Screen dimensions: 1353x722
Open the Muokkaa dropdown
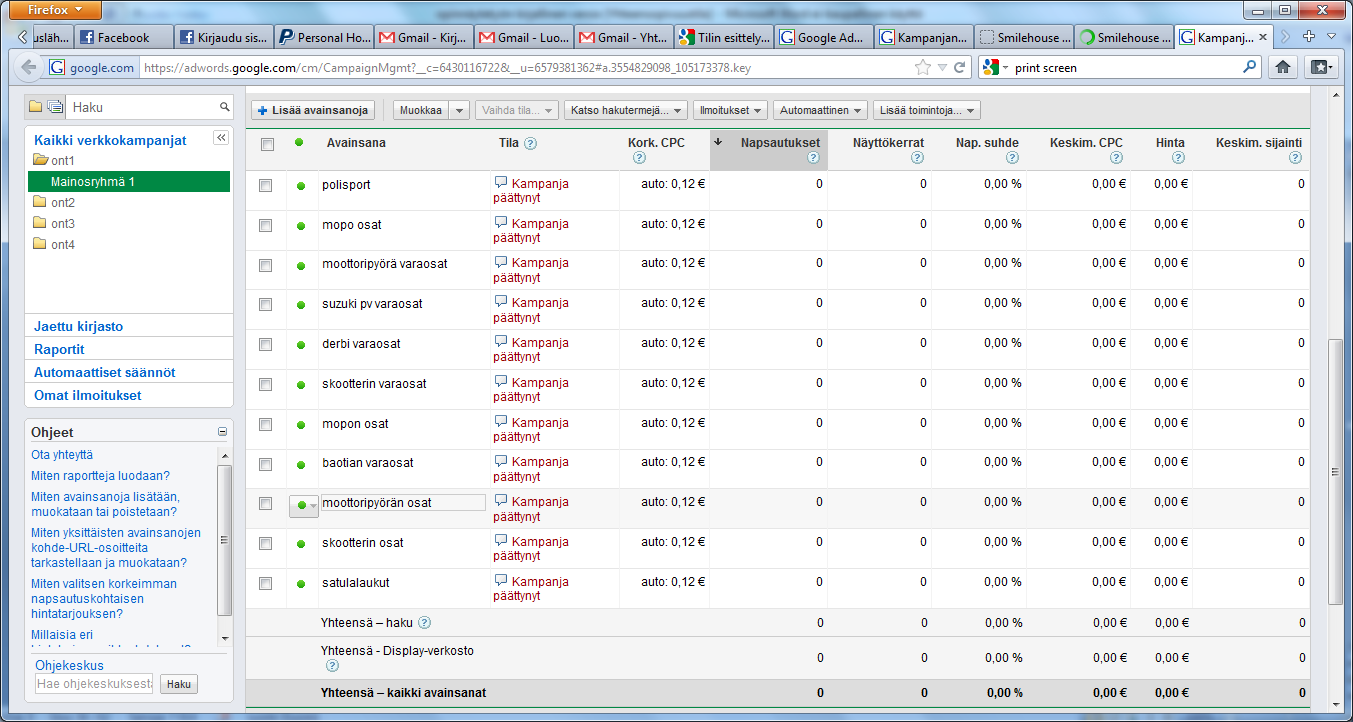coord(431,110)
